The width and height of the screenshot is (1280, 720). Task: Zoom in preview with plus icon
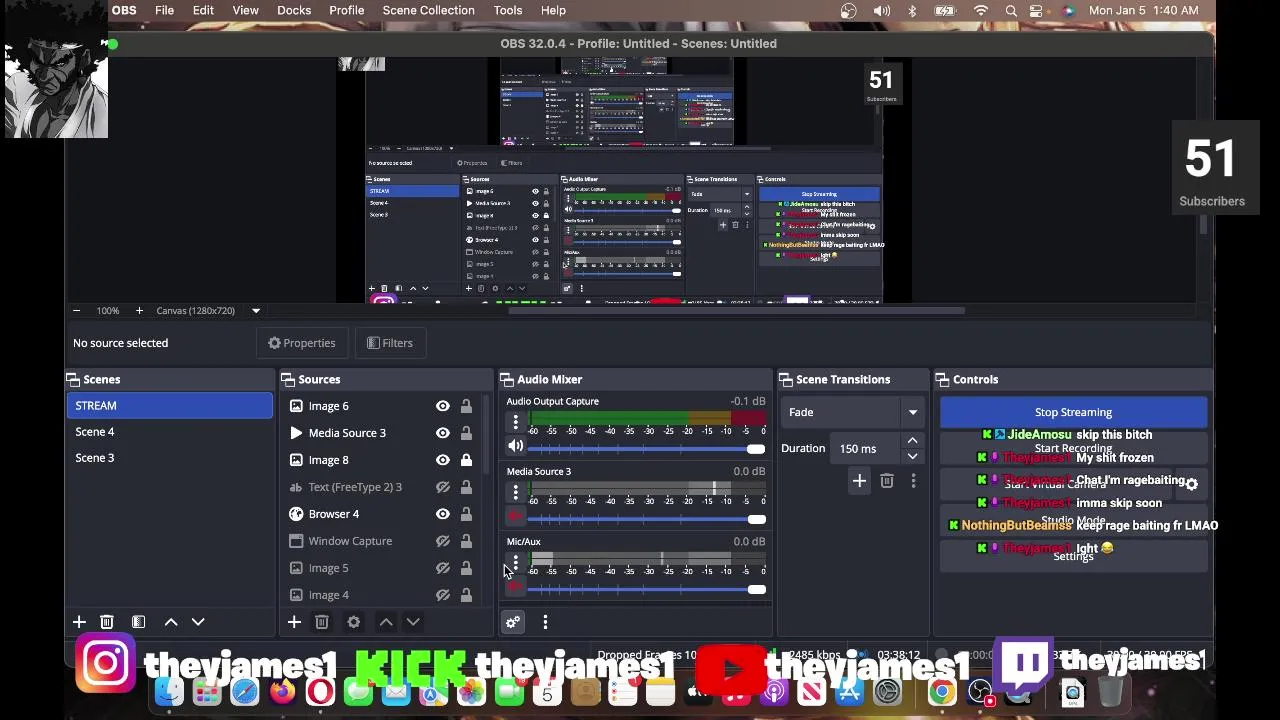click(139, 310)
